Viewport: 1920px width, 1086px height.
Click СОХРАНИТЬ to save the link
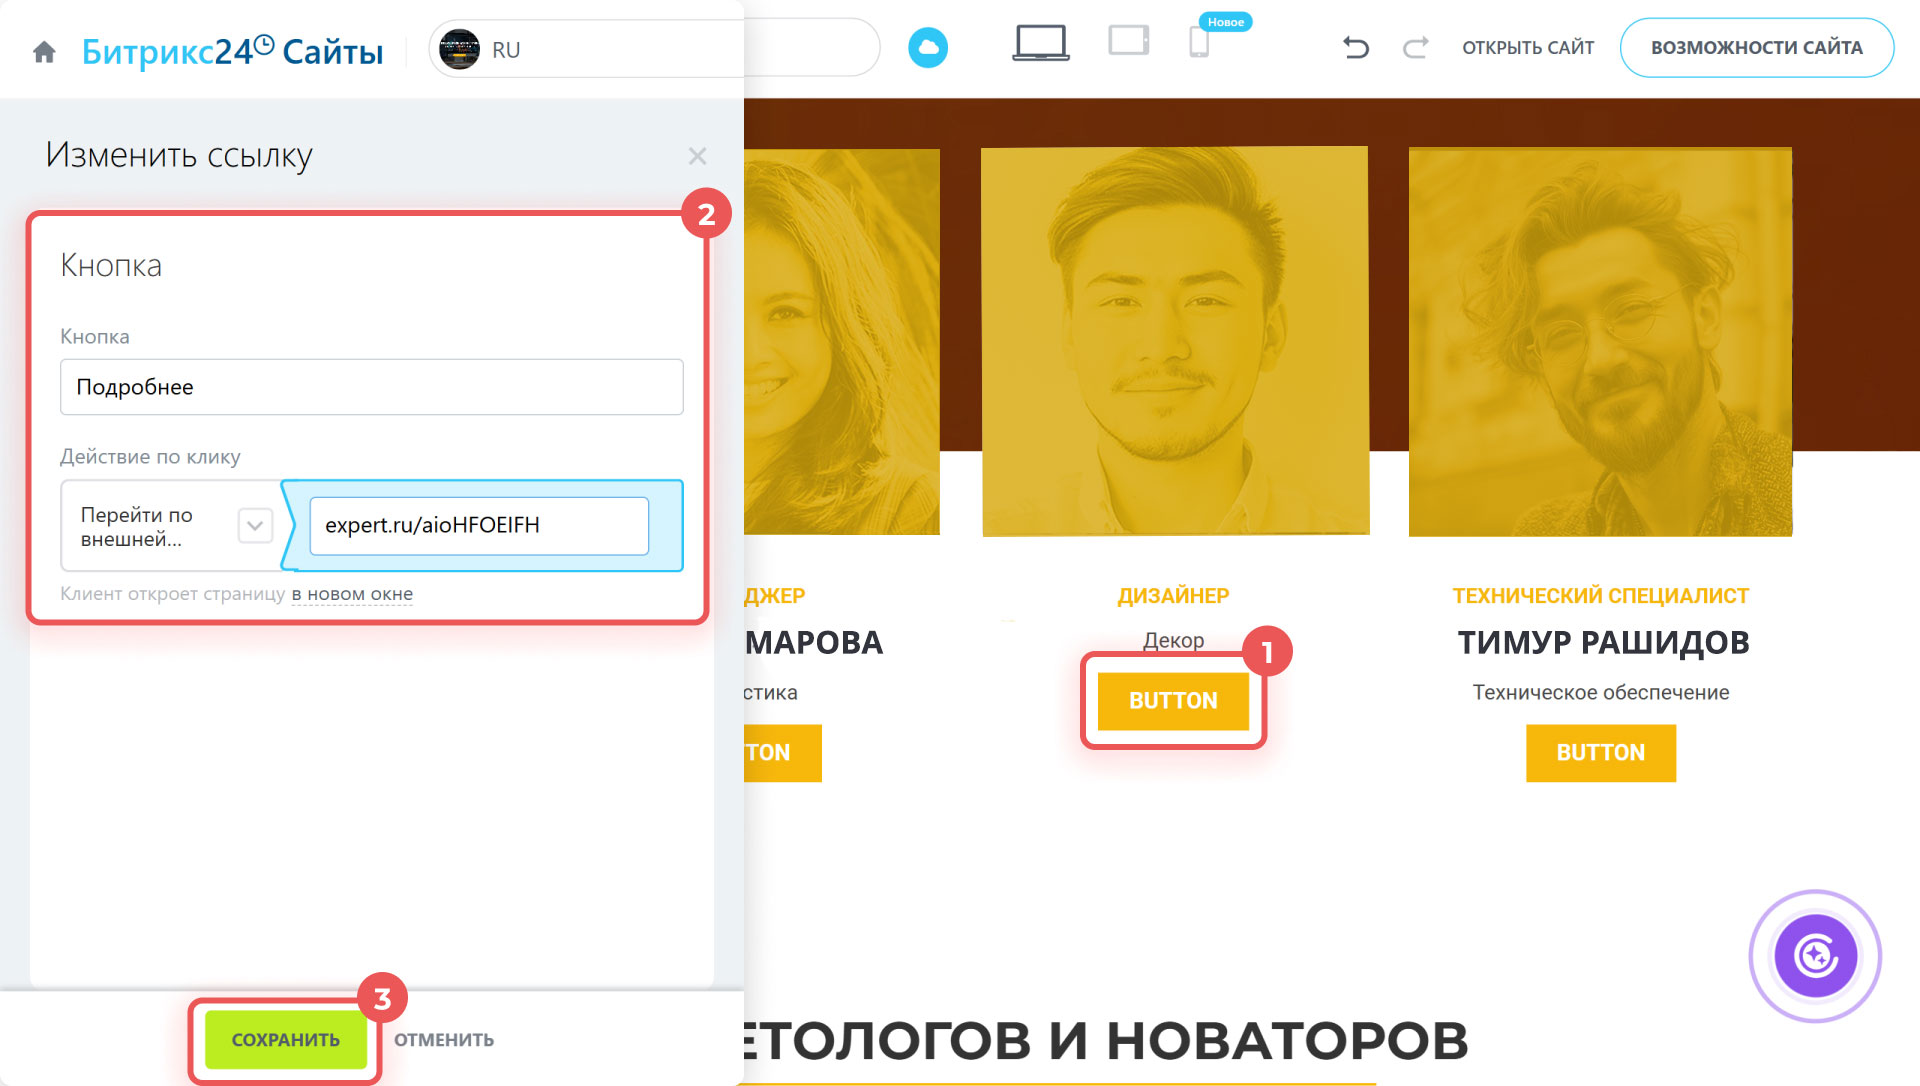(x=285, y=1039)
